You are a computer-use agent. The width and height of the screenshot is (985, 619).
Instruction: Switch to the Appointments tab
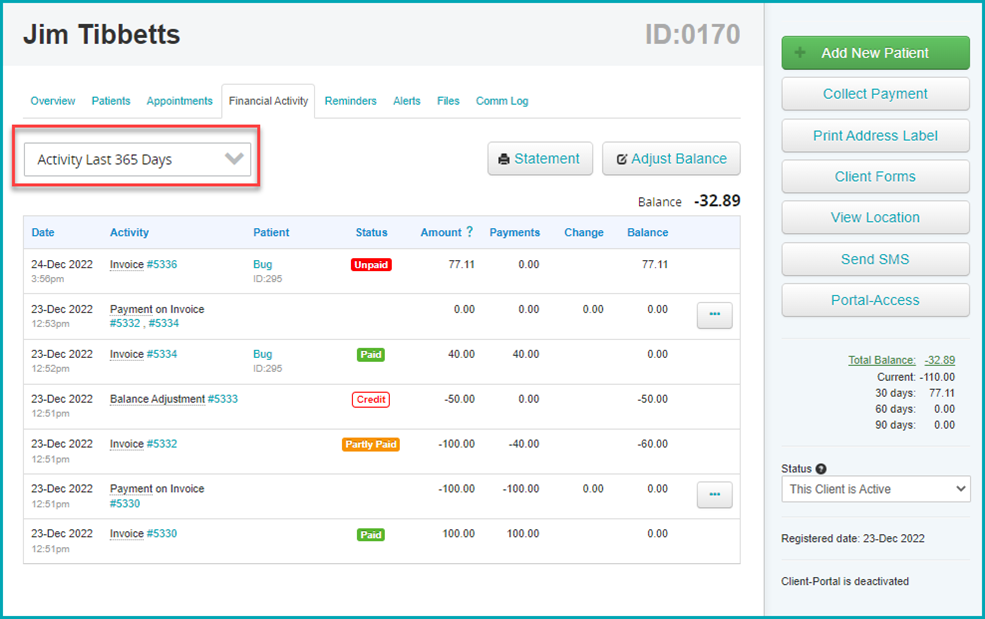[179, 100]
